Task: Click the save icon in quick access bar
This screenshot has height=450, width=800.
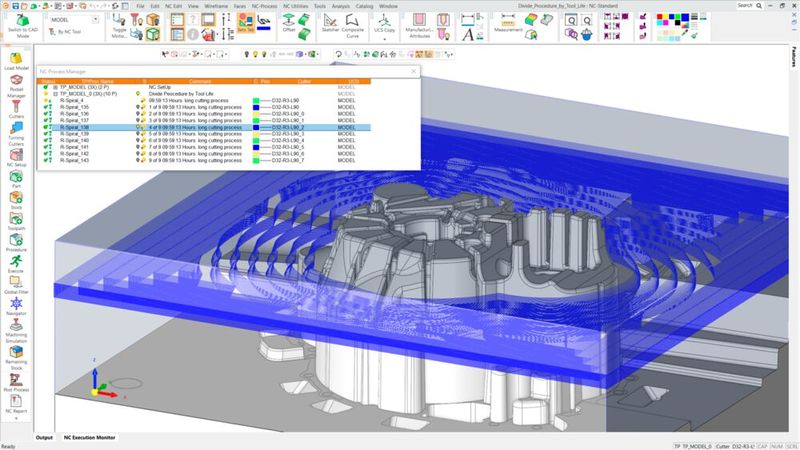Action: point(16,6)
